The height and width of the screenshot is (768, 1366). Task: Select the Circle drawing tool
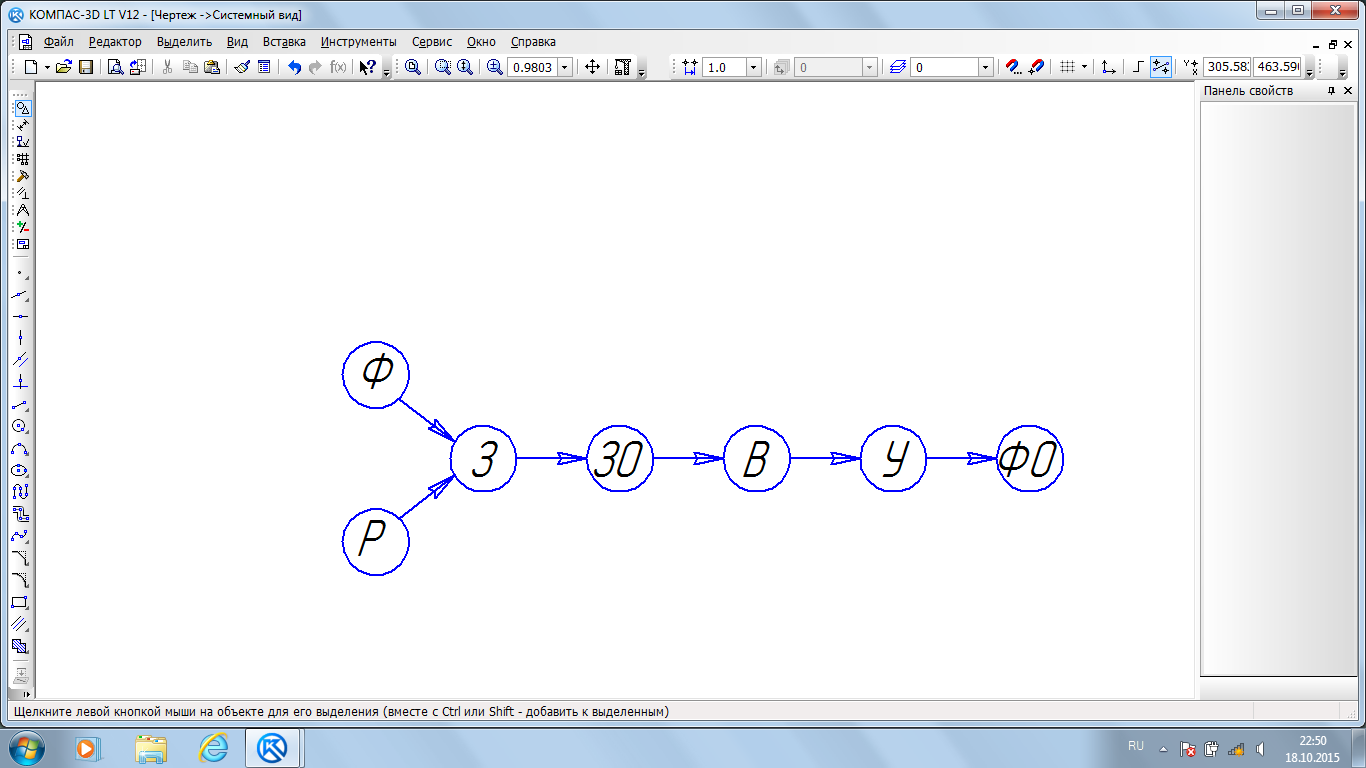point(20,426)
